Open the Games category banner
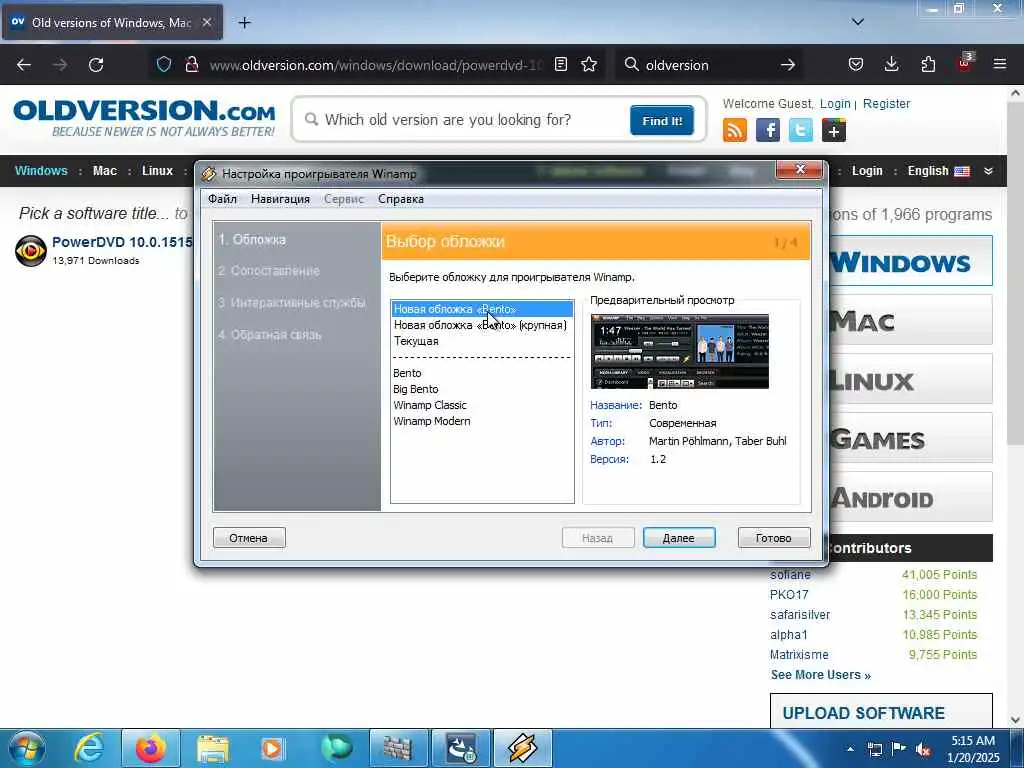The image size is (1024, 768). (911, 438)
